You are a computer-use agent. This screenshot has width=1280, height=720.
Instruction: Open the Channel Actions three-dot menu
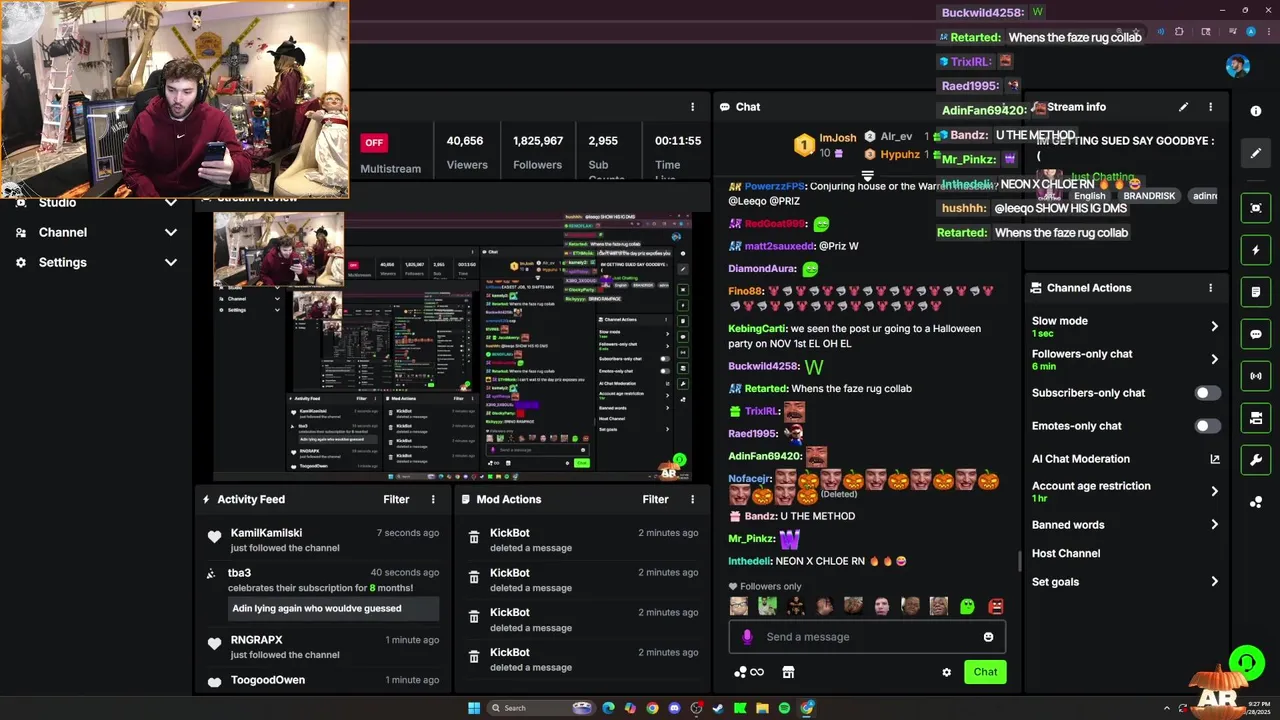[x=1210, y=288]
